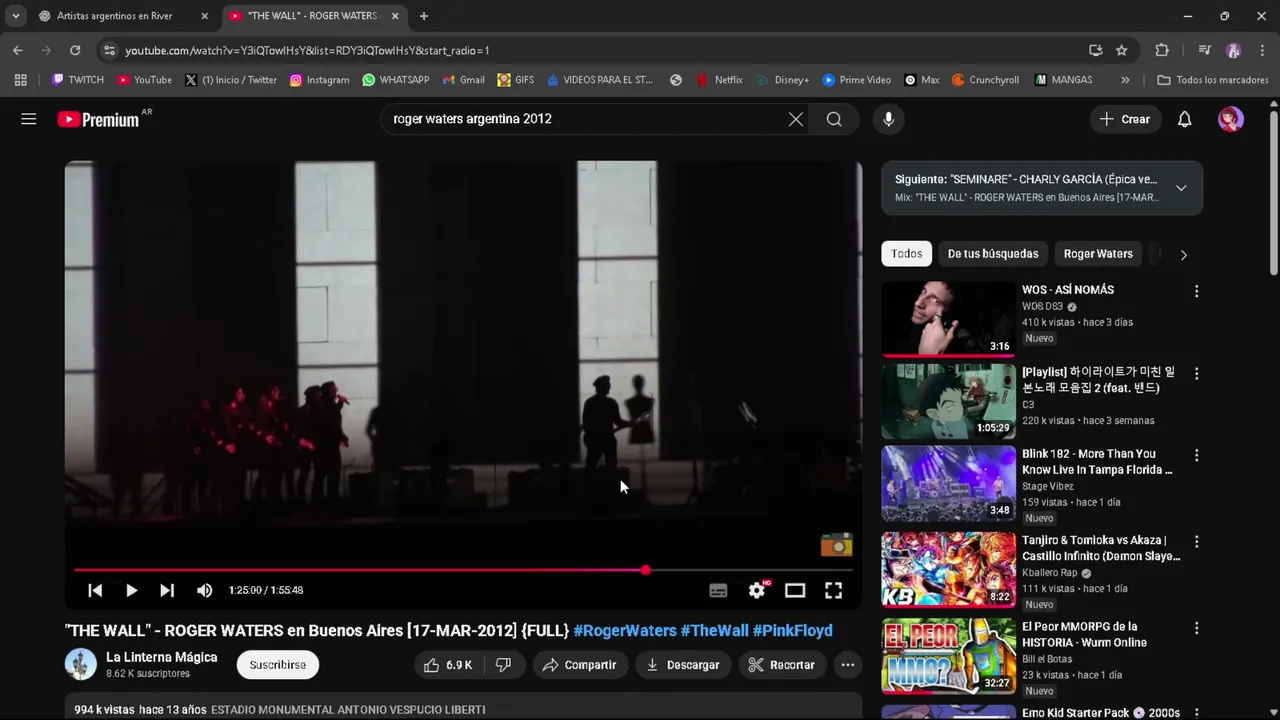The width and height of the screenshot is (1280, 720).
Task: Switch to theater mode
Action: tap(795, 590)
